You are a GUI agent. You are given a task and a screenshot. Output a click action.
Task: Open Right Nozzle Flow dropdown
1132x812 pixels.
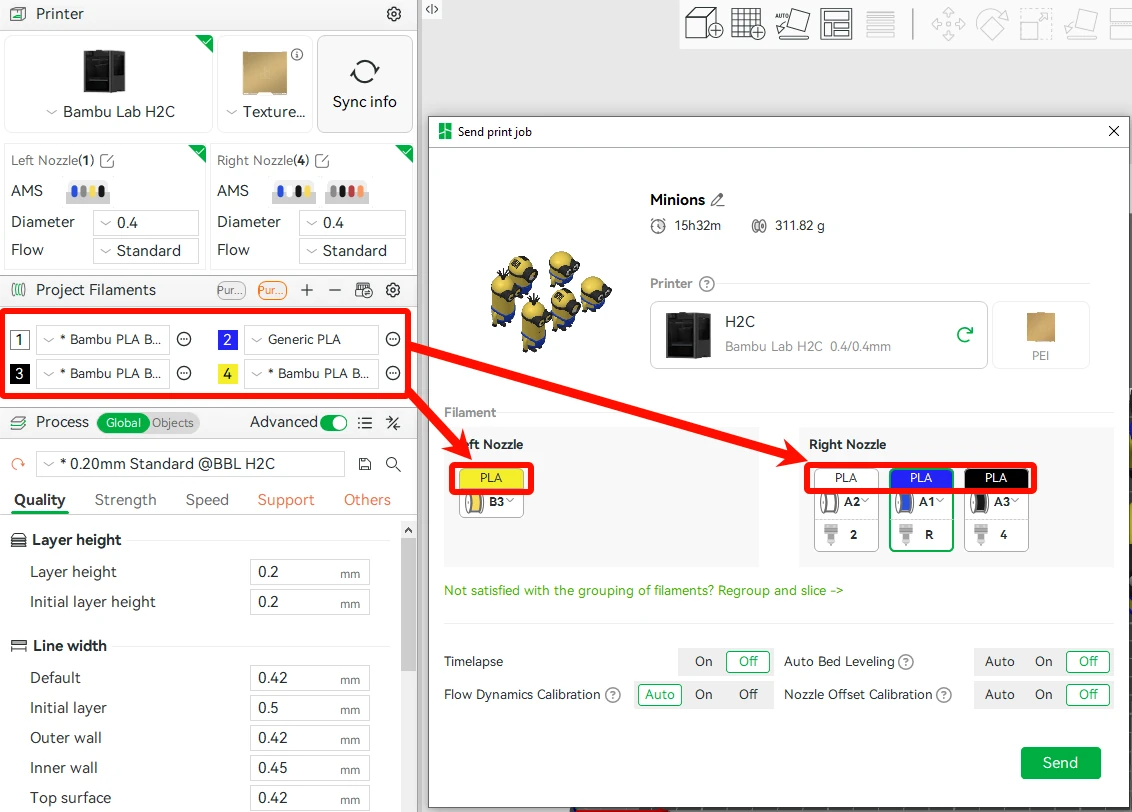coord(352,250)
